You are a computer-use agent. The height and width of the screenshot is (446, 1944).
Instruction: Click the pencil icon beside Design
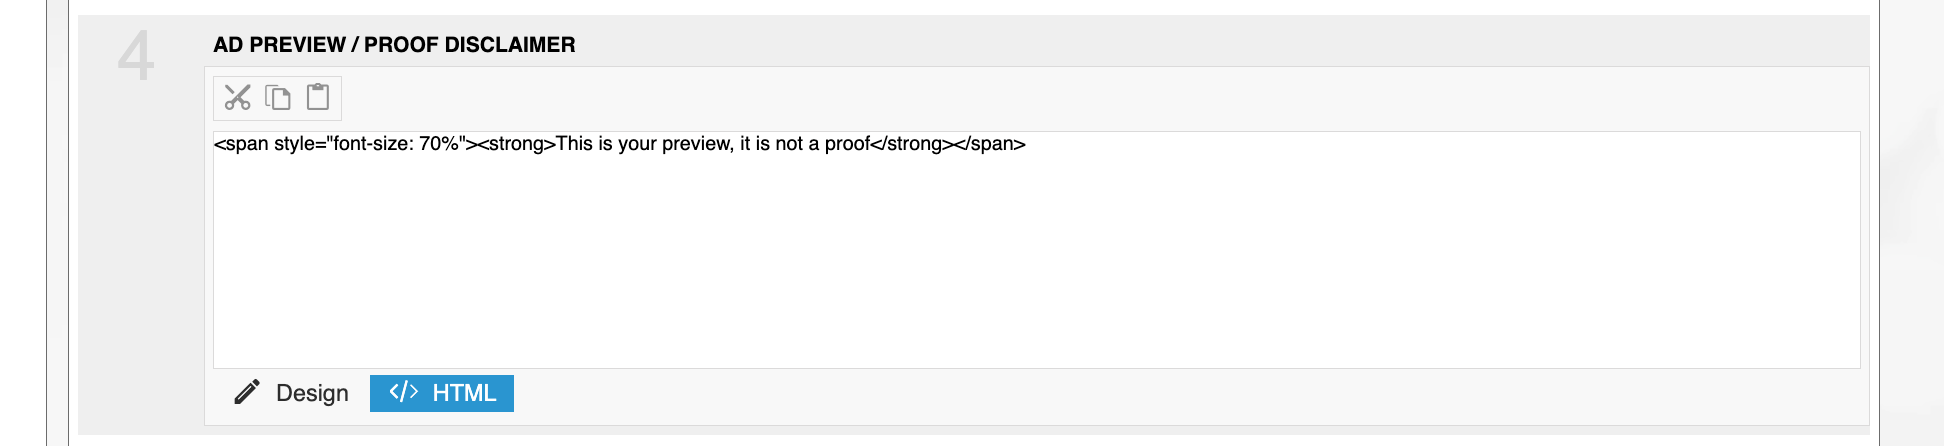[x=247, y=392]
